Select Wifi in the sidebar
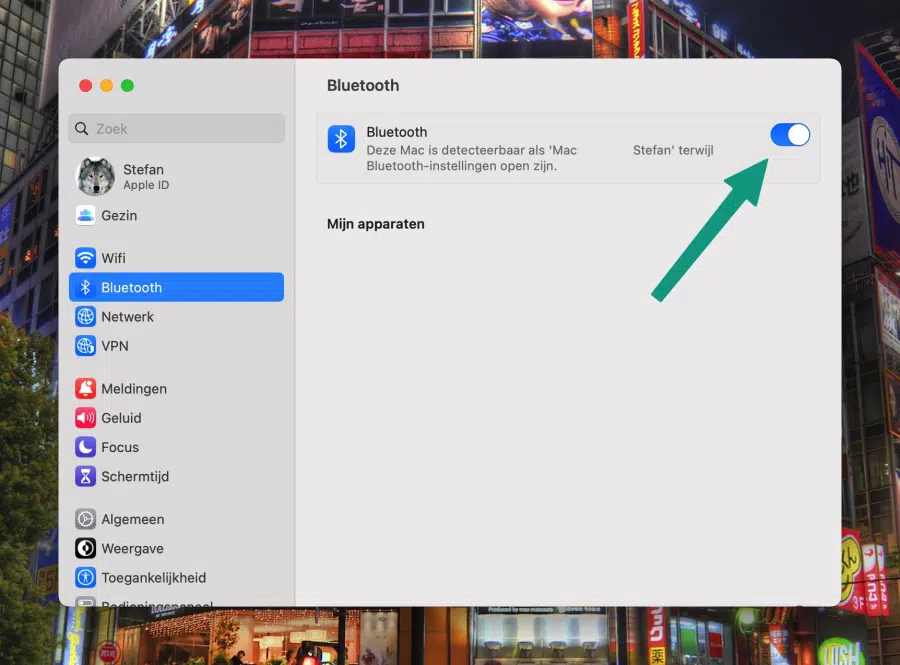Screen dimensions: 900x665 [176, 258]
